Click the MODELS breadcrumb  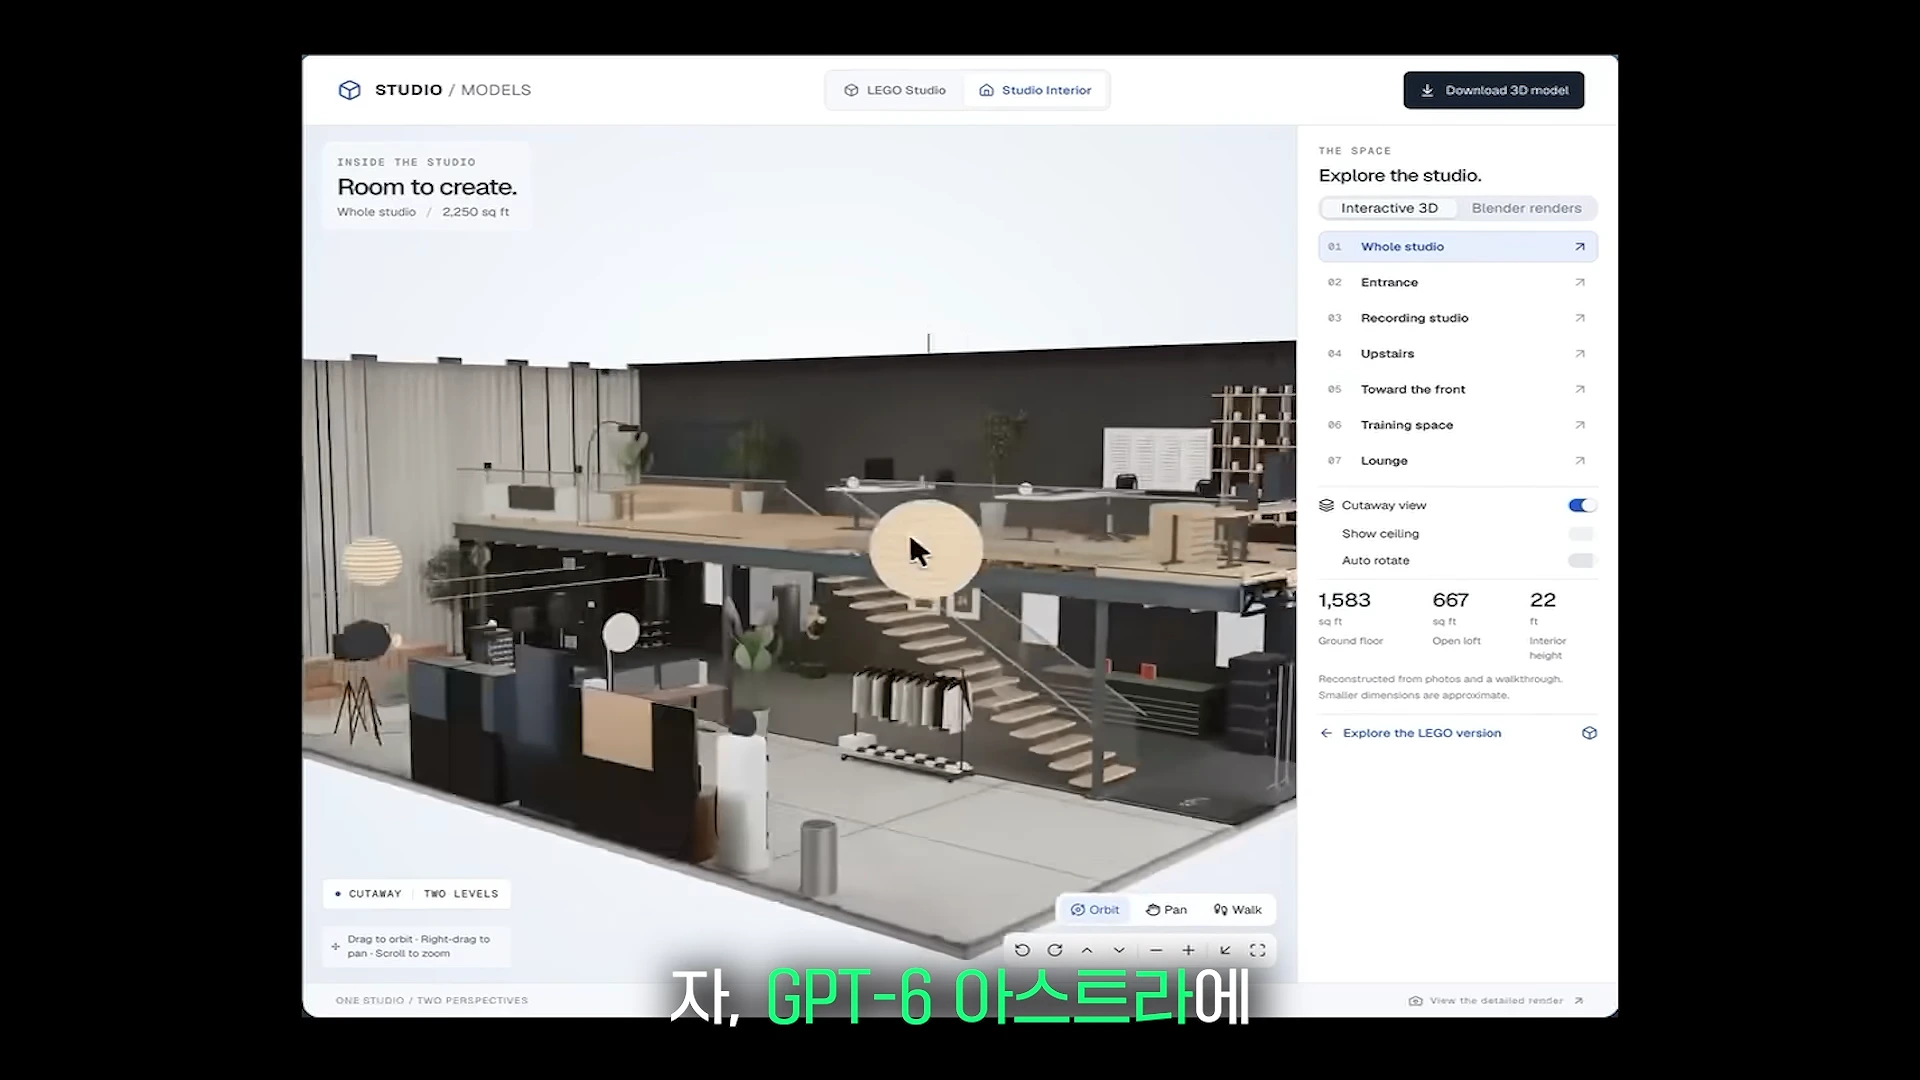(496, 90)
